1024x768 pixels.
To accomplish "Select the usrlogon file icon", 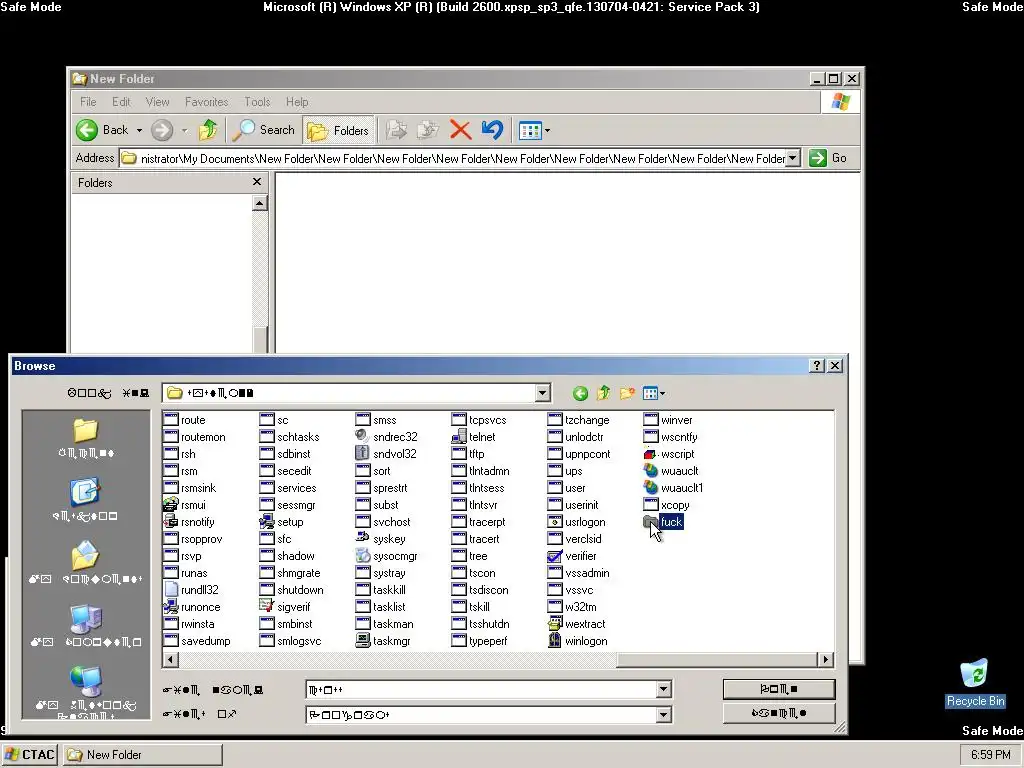I will pos(555,521).
